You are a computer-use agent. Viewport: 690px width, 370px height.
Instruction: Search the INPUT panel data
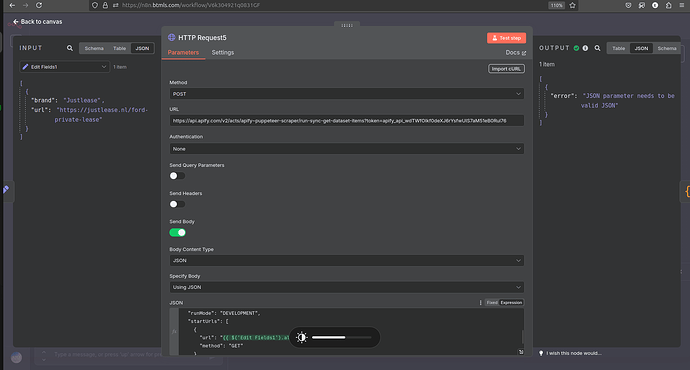pos(70,48)
